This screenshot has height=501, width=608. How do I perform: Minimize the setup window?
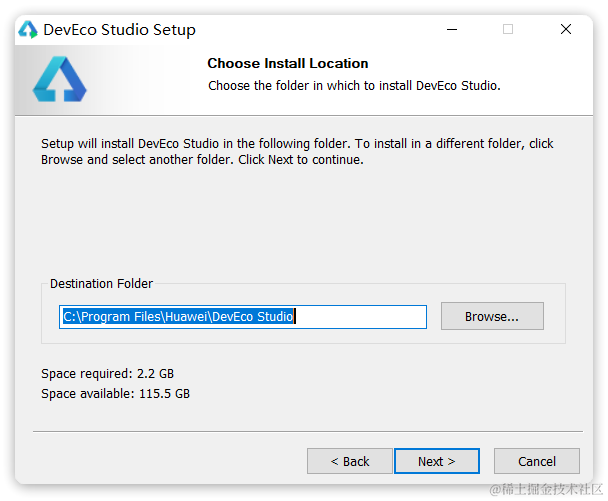[x=452, y=29]
